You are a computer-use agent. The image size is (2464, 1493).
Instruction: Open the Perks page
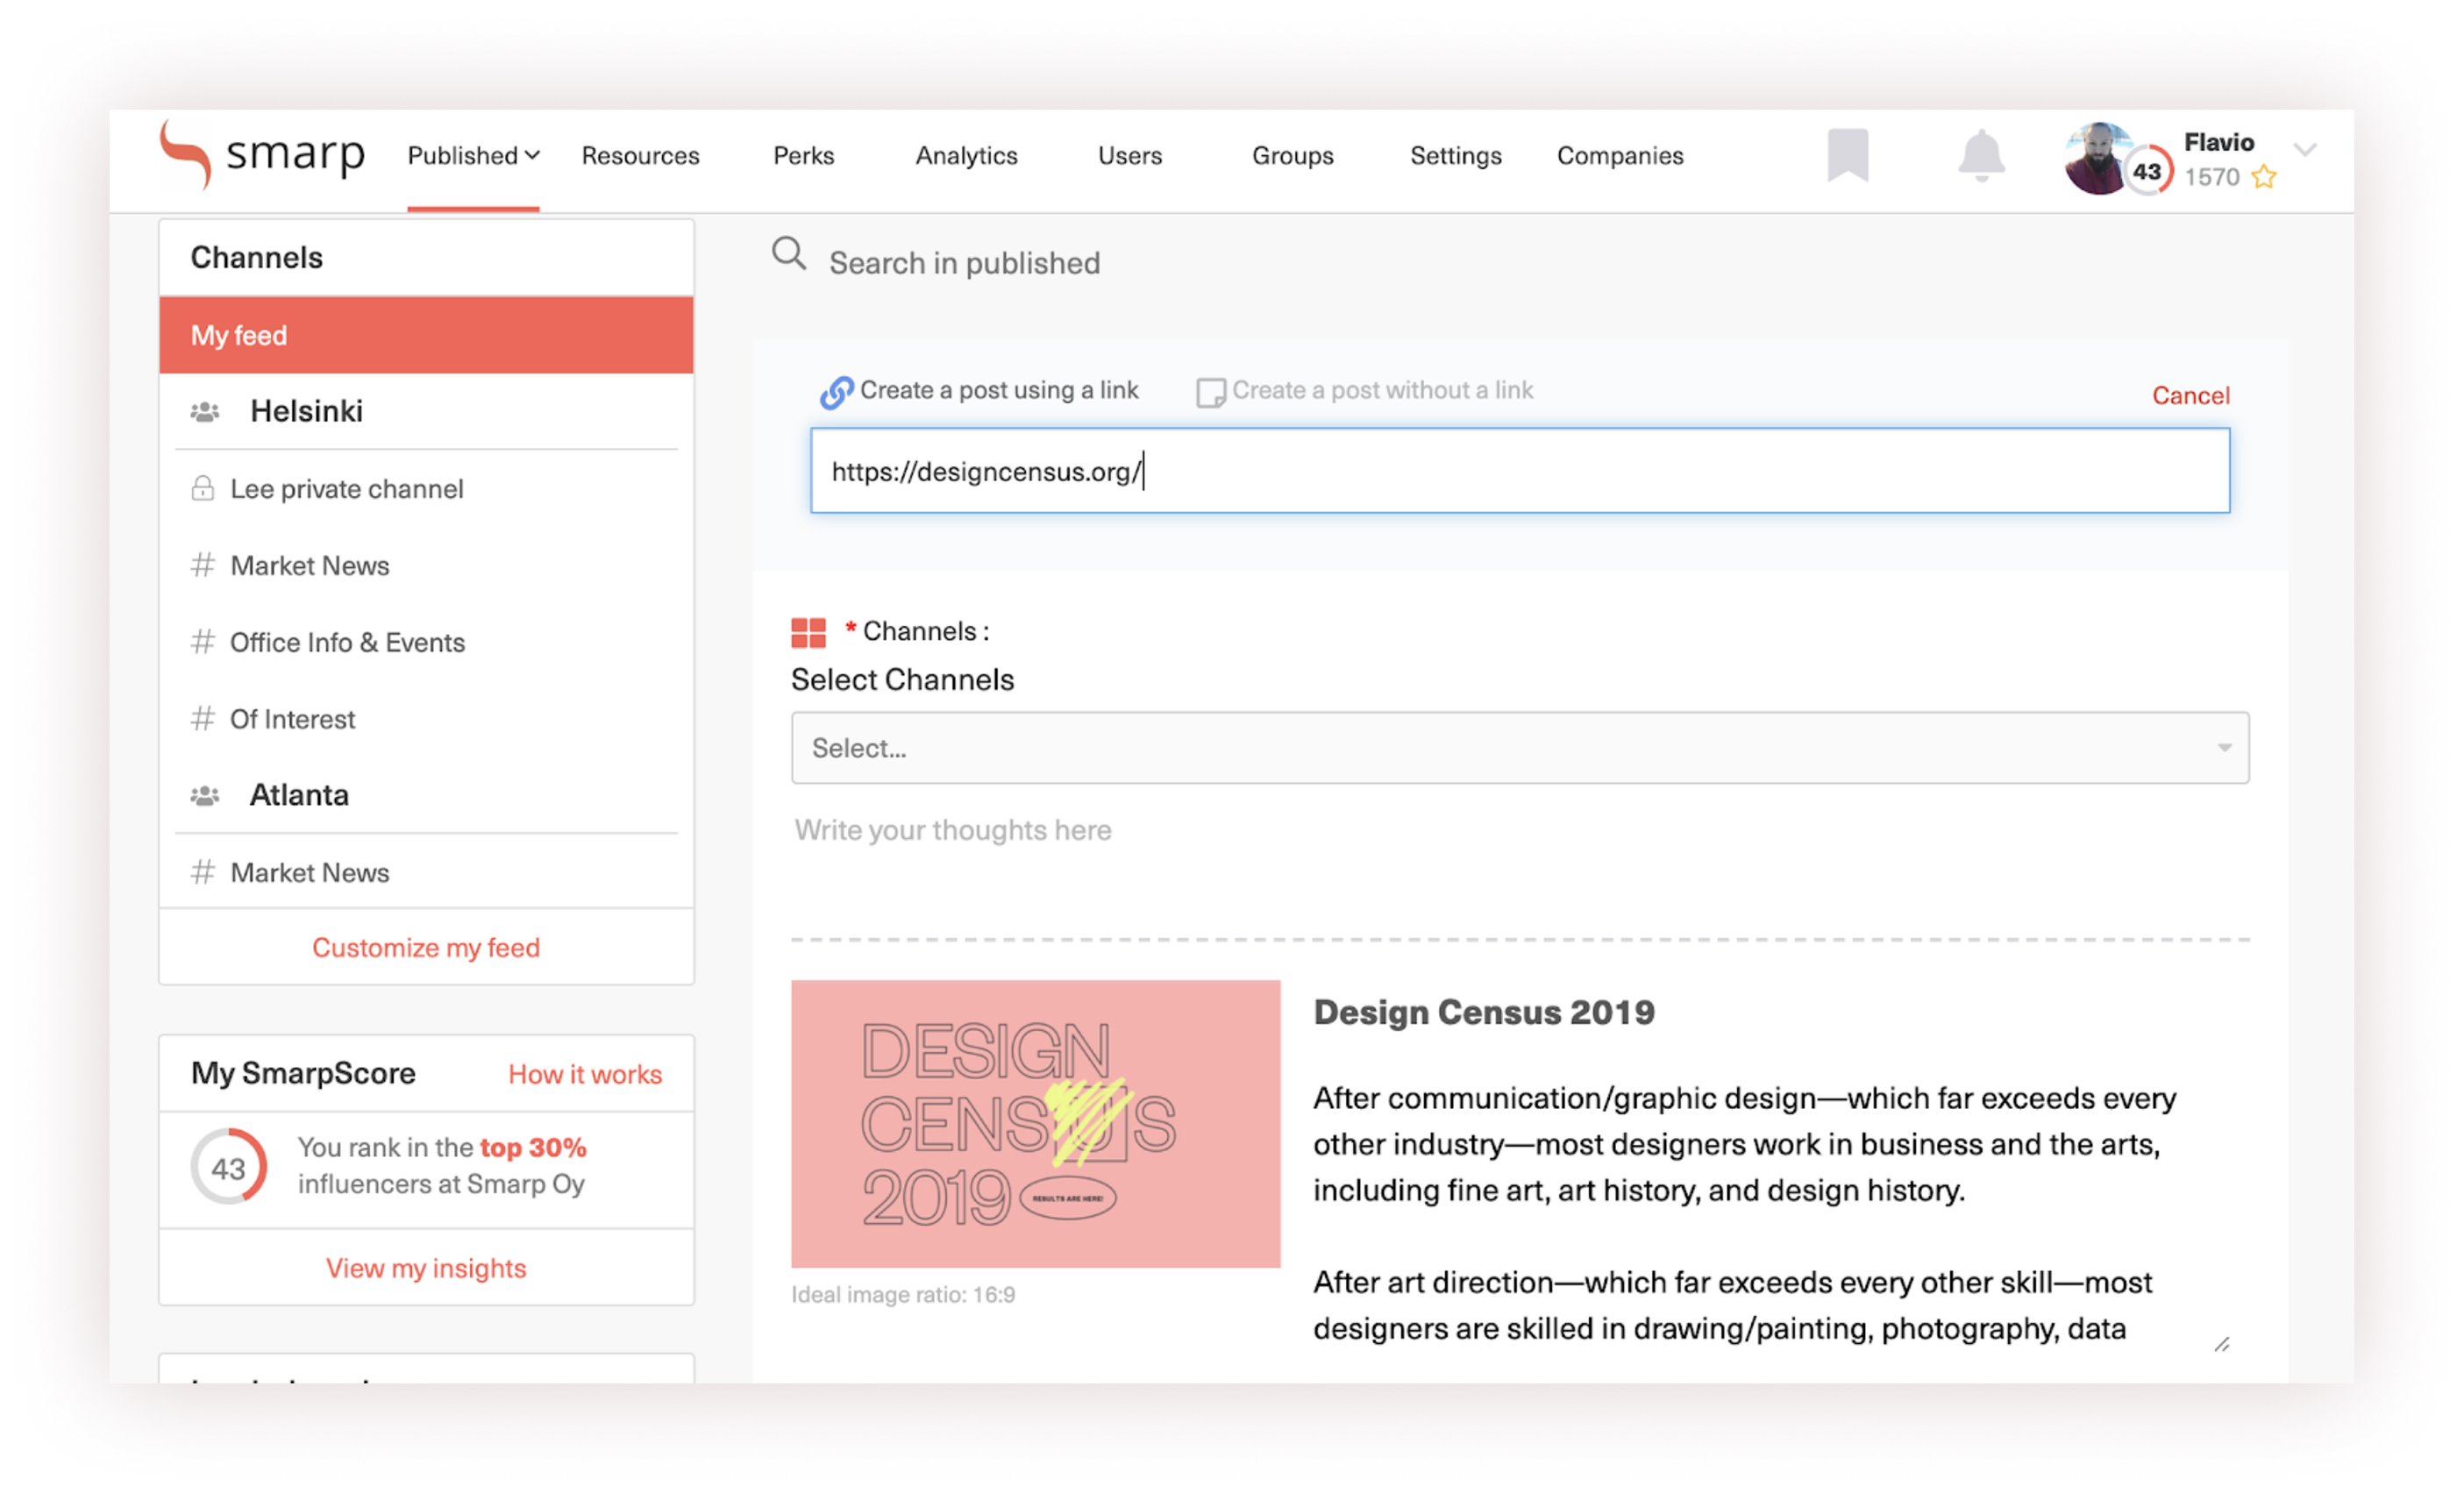tap(803, 156)
